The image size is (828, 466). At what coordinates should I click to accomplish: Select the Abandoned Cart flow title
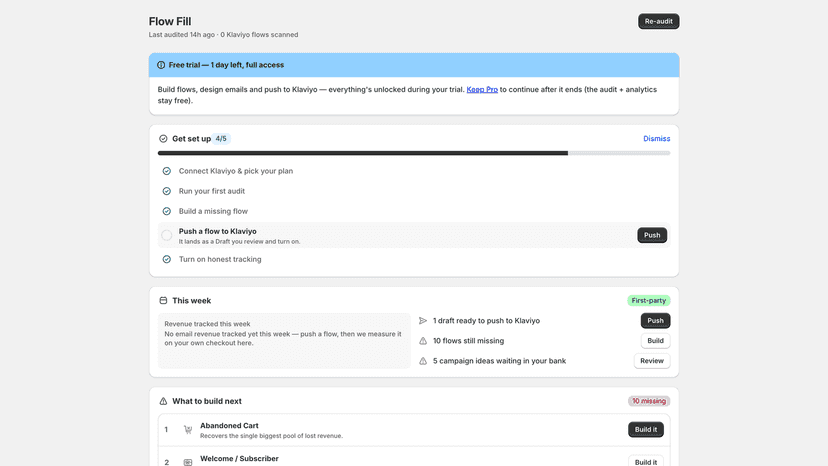tap(229, 425)
